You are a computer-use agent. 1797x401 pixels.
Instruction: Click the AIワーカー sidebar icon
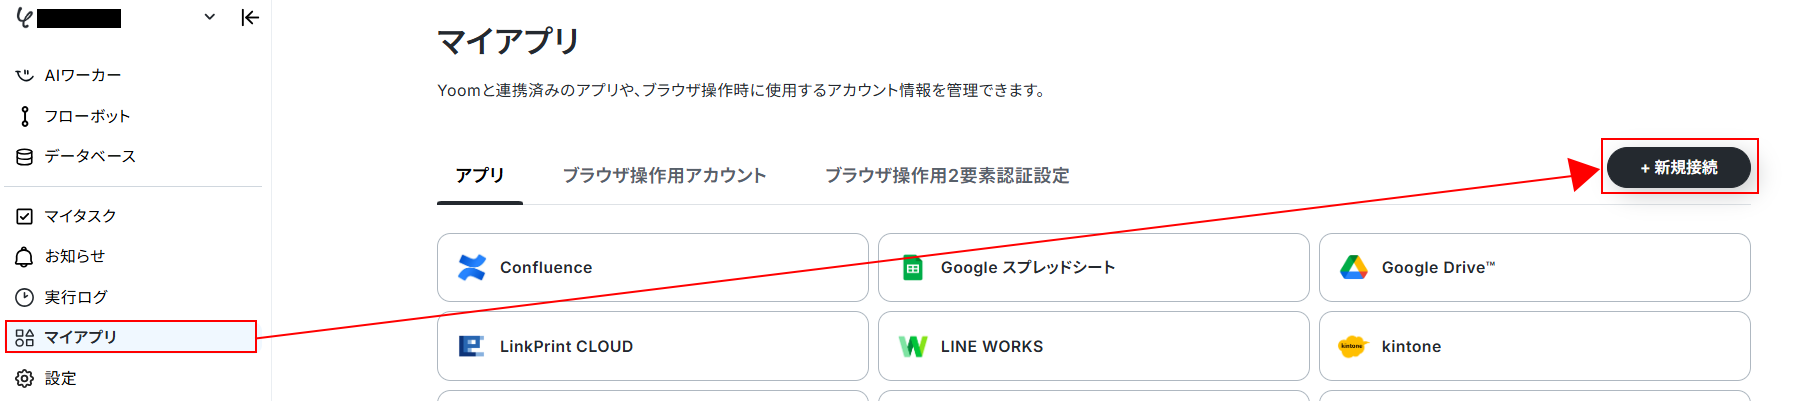coord(25,75)
